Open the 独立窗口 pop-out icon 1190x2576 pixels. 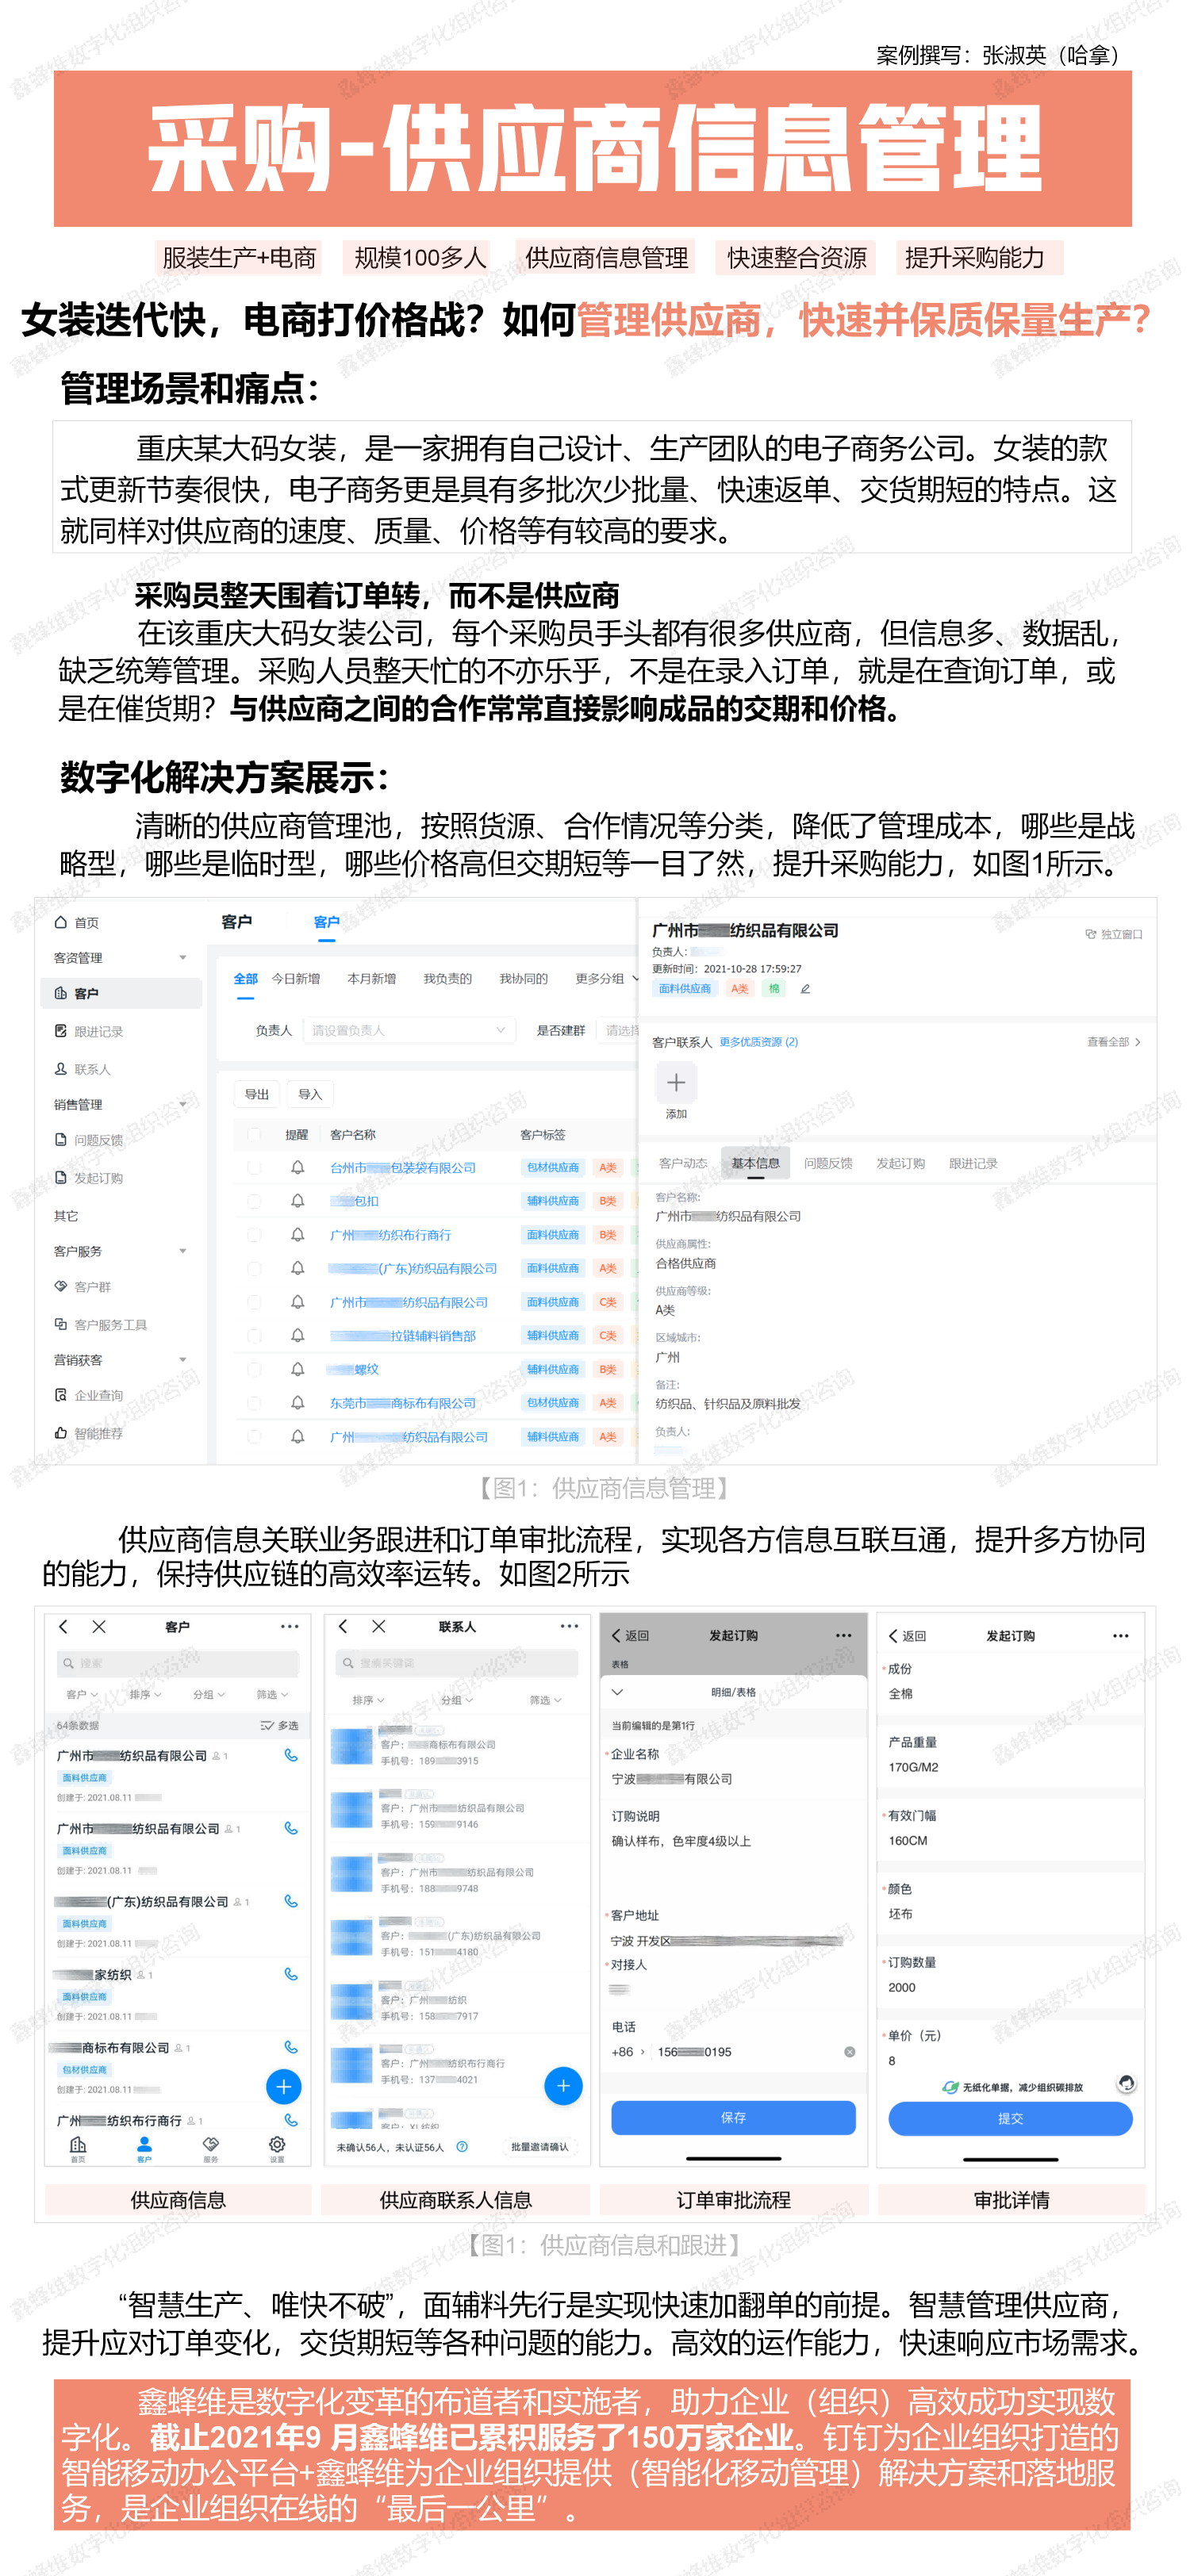1090,934
